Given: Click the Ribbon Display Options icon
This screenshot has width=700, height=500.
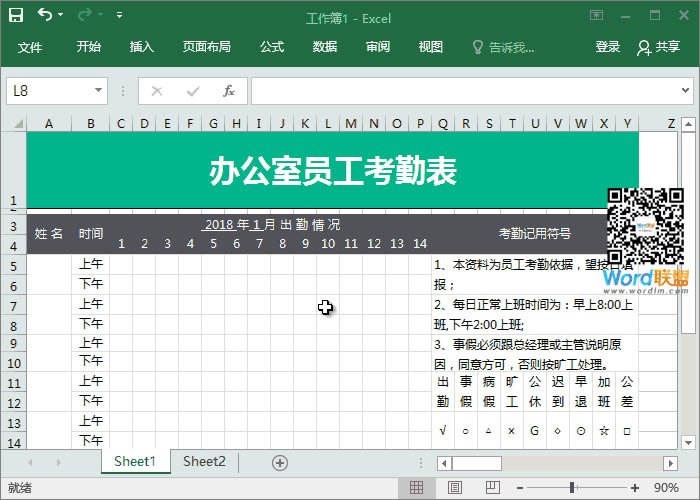Looking at the screenshot, I should point(596,16).
